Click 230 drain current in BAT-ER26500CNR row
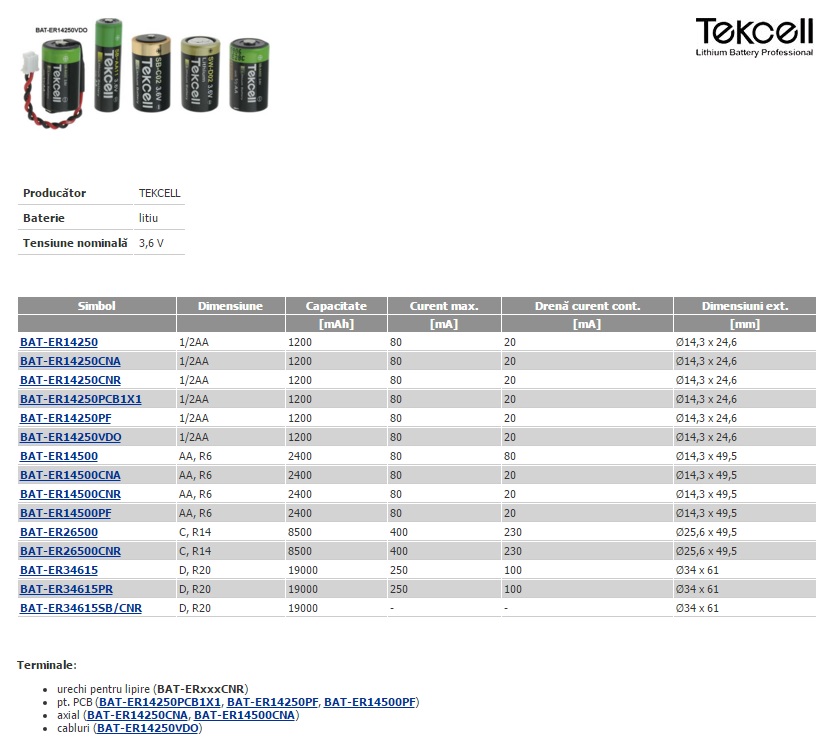This screenshot has width=827, height=740. click(513, 551)
